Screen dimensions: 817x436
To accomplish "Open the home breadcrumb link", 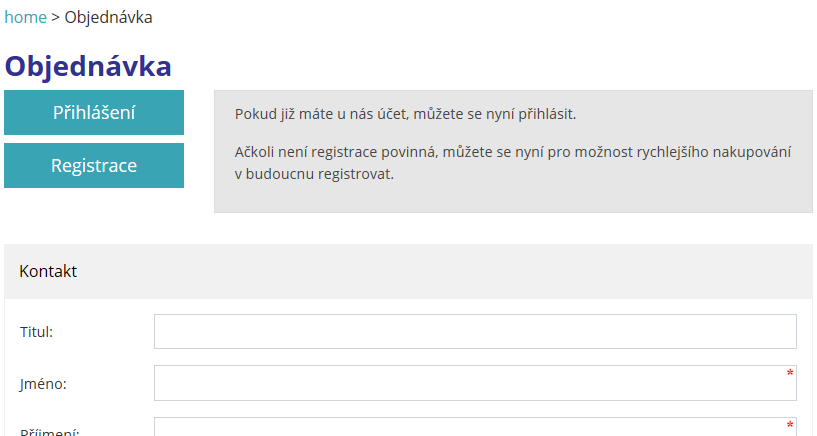I will point(26,17).
